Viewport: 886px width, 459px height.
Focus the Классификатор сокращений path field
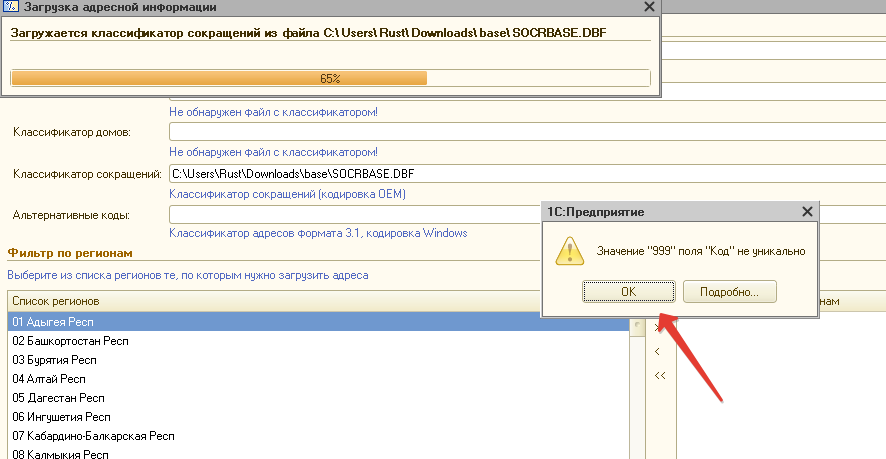[527, 173]
